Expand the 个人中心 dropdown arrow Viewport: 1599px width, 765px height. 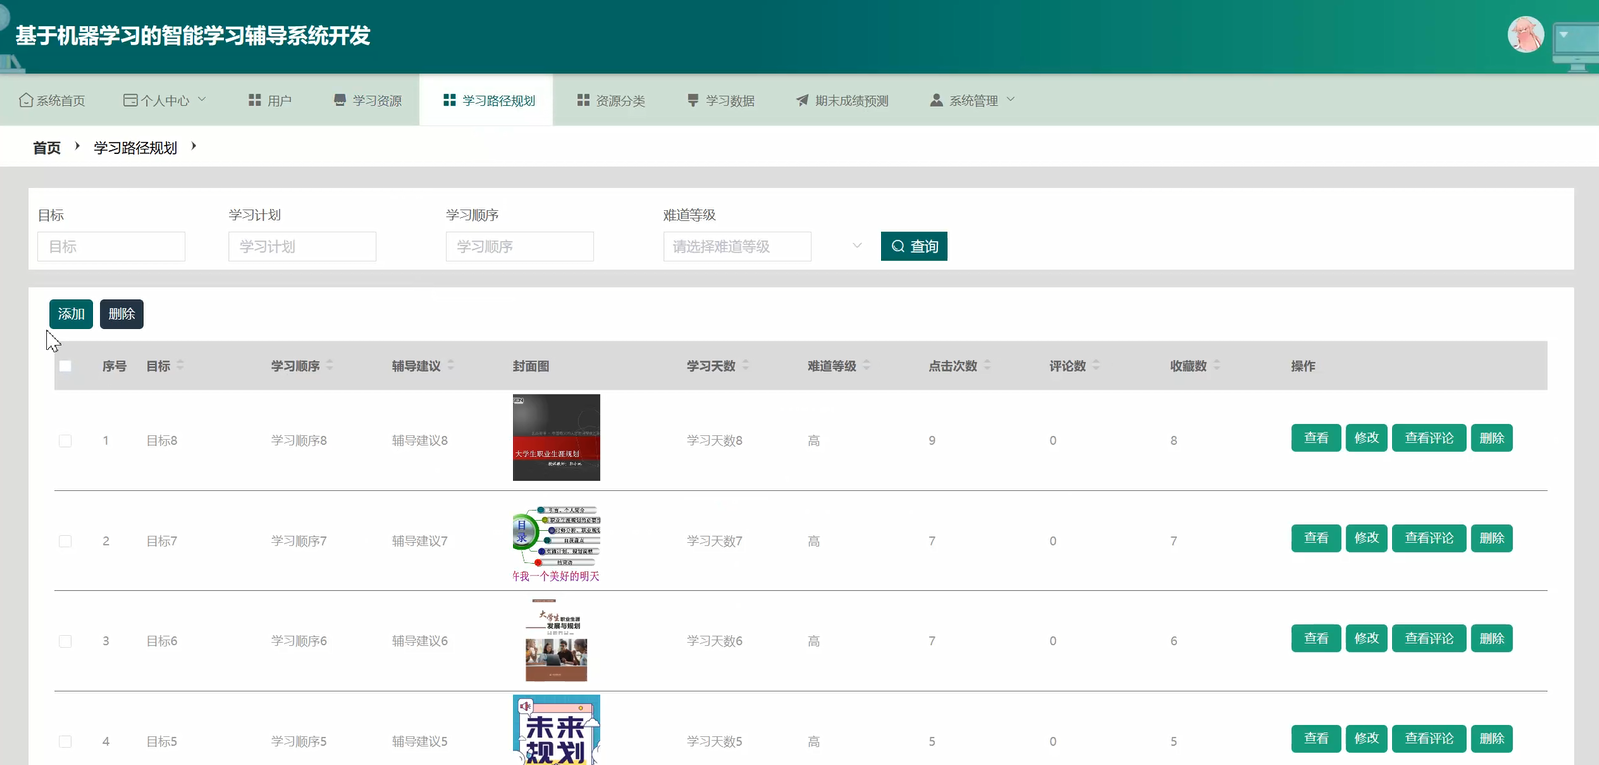(x=202, y=99)
